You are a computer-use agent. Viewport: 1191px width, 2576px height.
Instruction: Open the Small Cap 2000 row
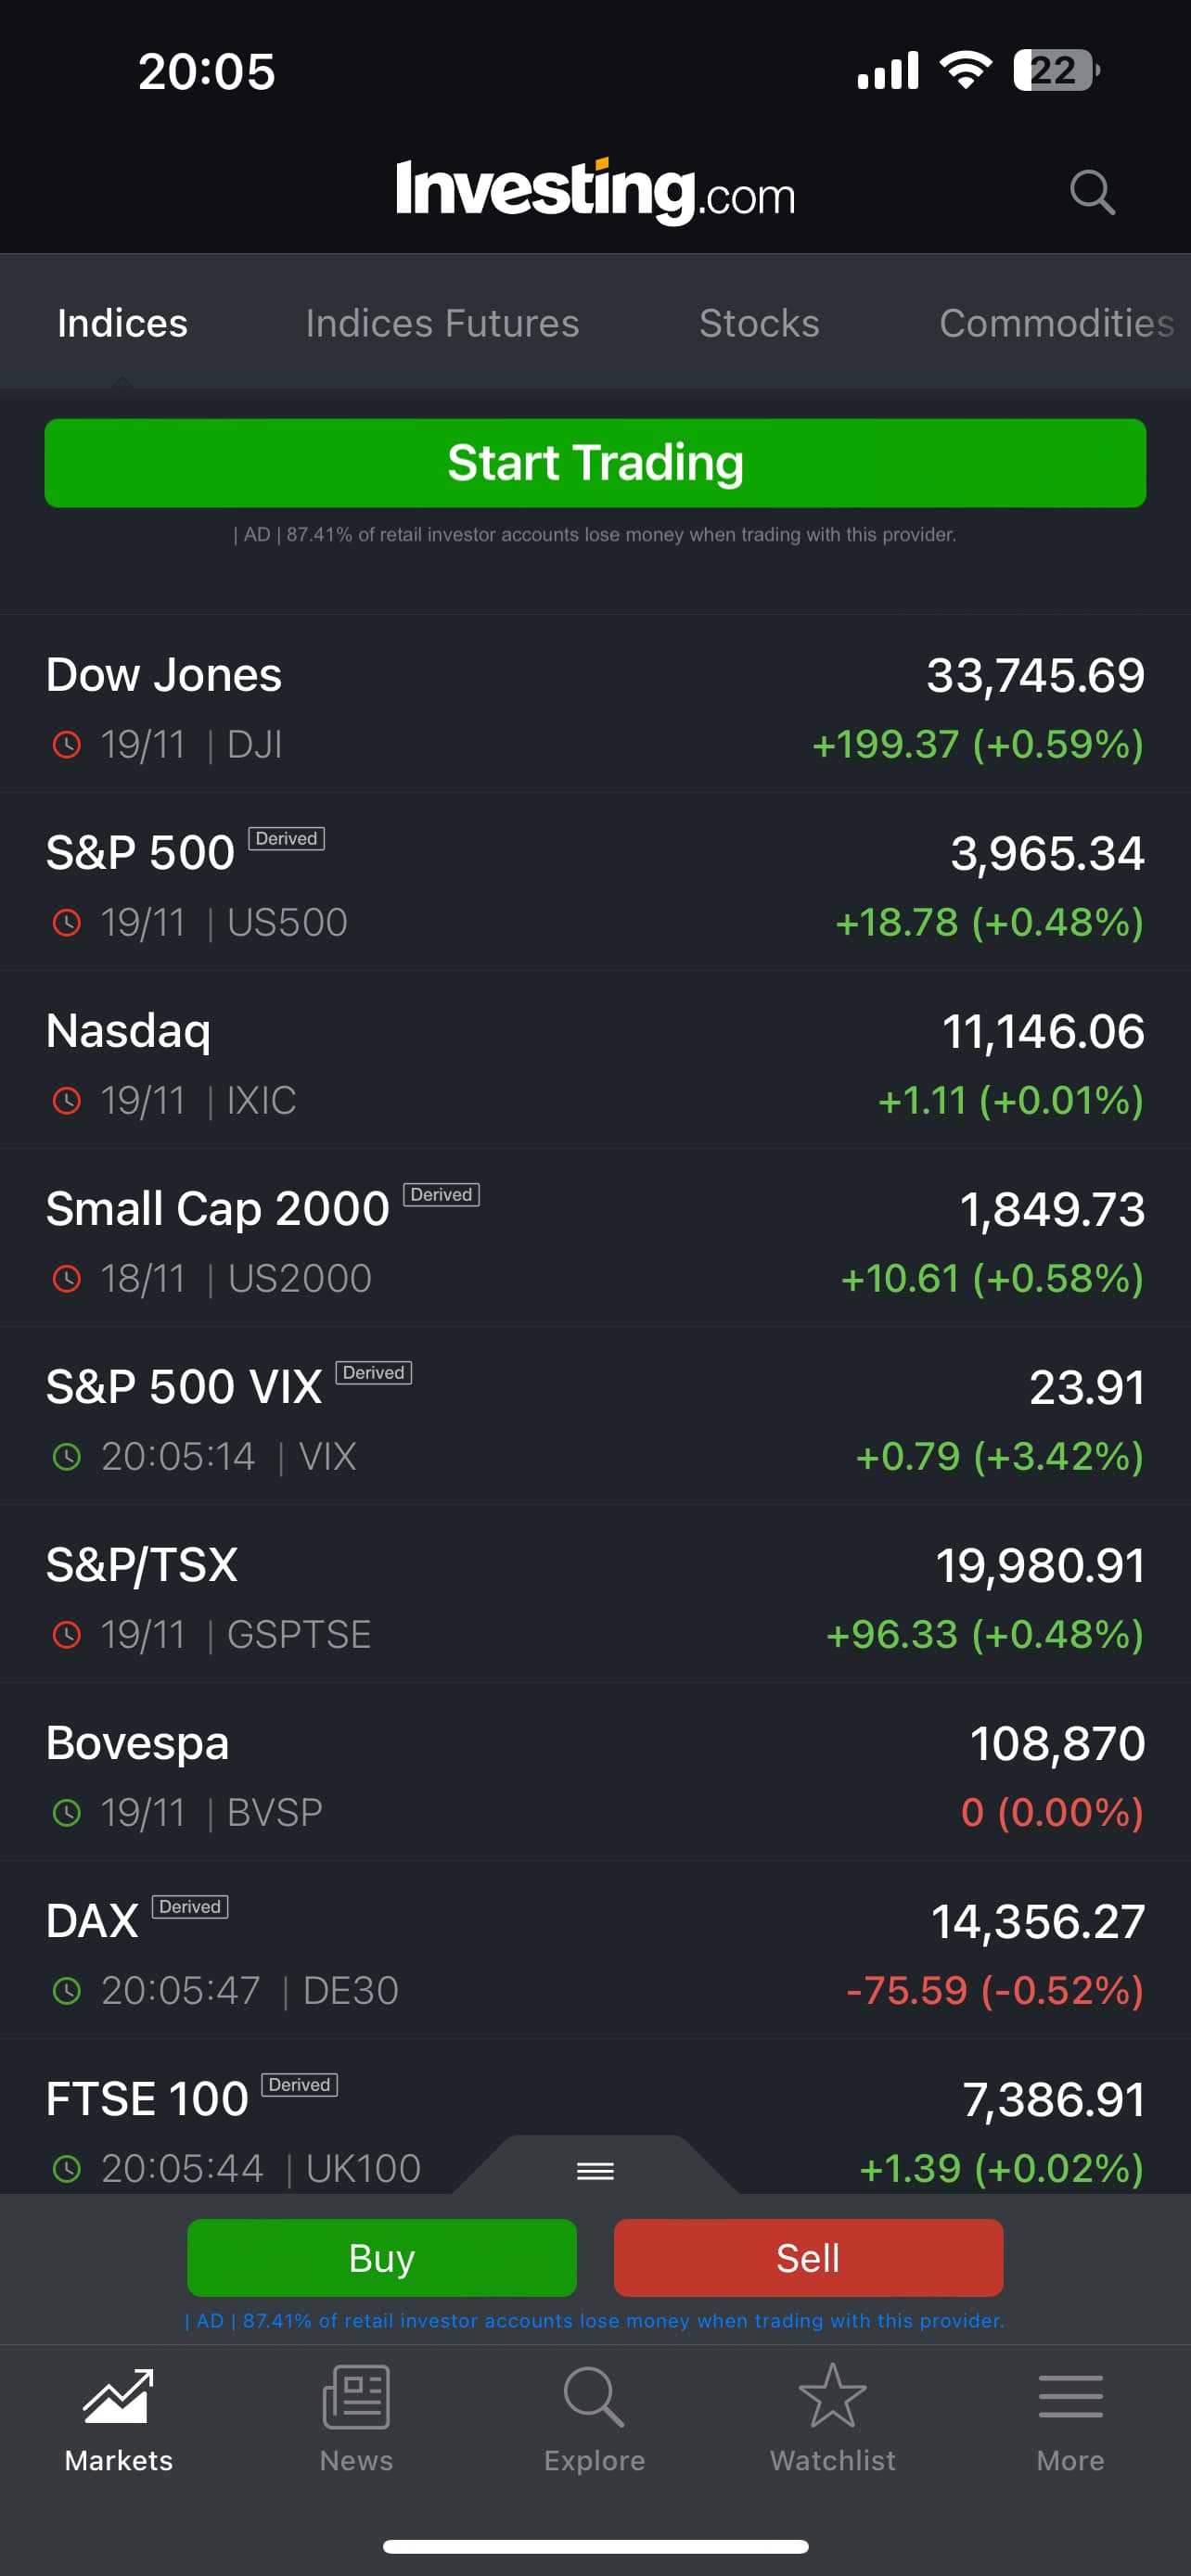click(x=595, y=1243)
